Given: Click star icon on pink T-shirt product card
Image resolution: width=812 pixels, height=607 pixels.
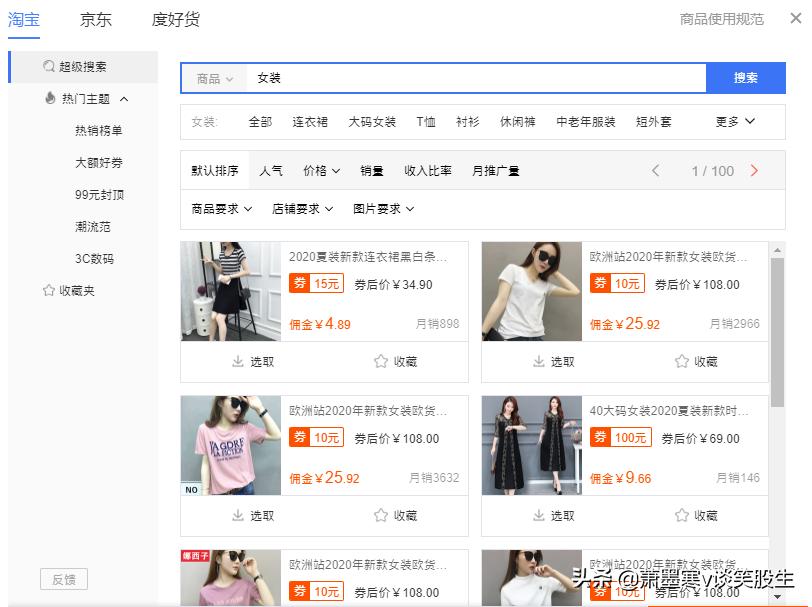Looking at the screenshot, I should tap(381, 515).
